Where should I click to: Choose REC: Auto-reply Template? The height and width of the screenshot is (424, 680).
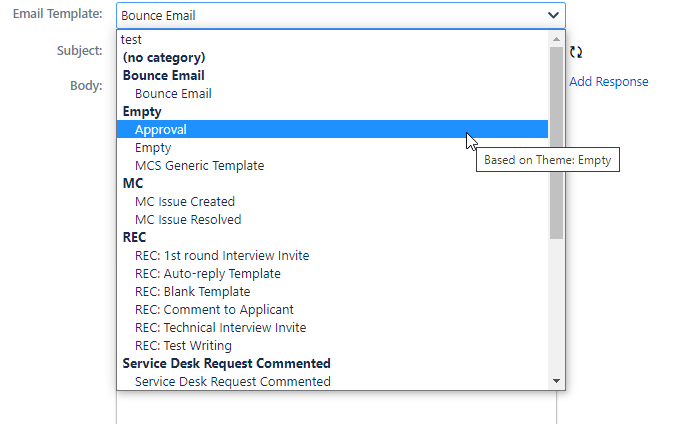[x=332, y=274]
